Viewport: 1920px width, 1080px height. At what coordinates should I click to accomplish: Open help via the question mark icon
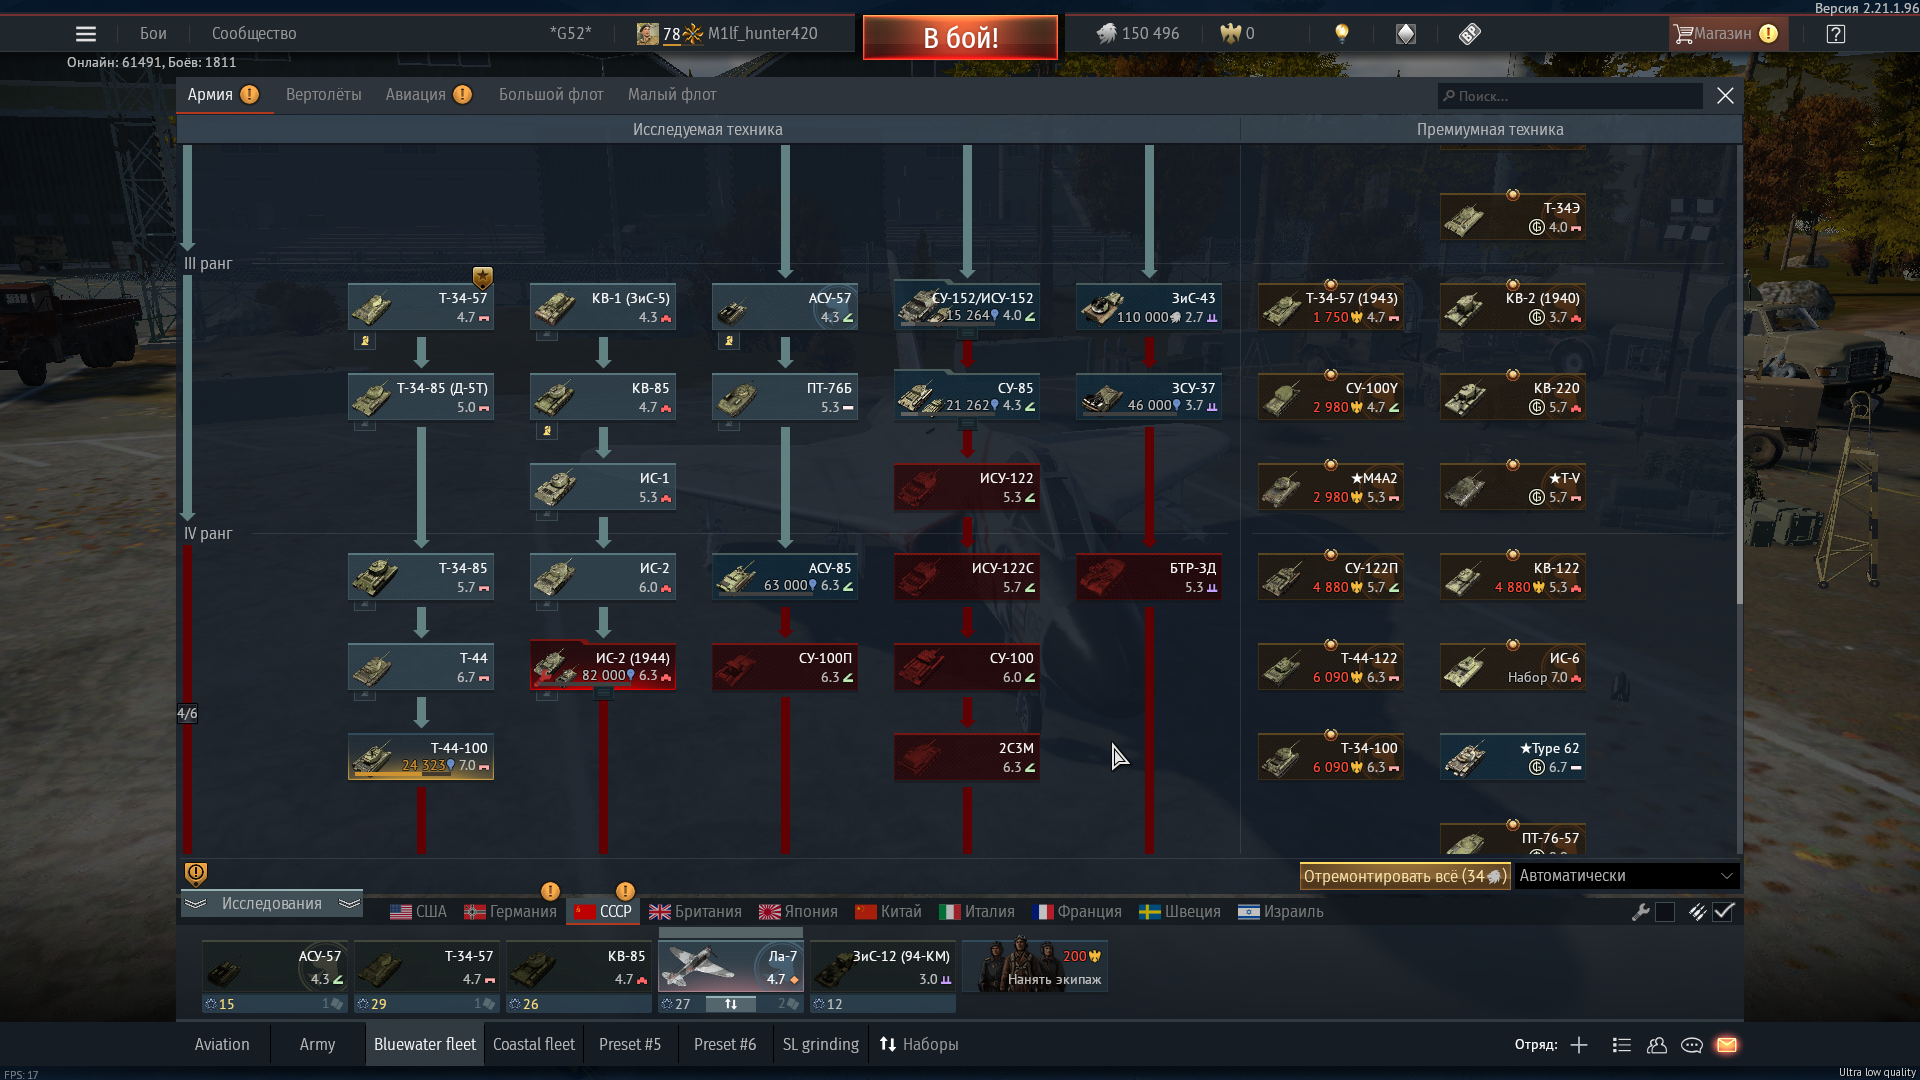click(x=1836, y=34)
